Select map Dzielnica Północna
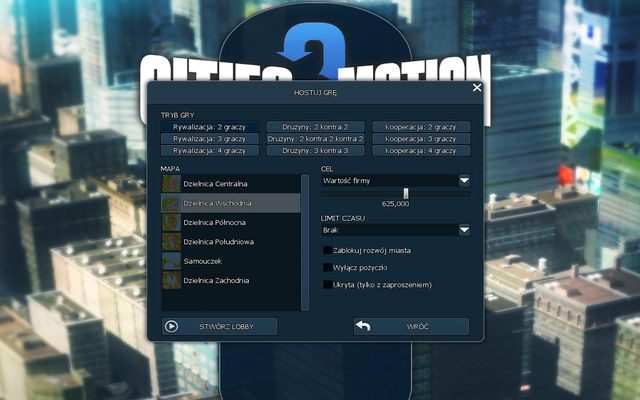 coord(231,222)
